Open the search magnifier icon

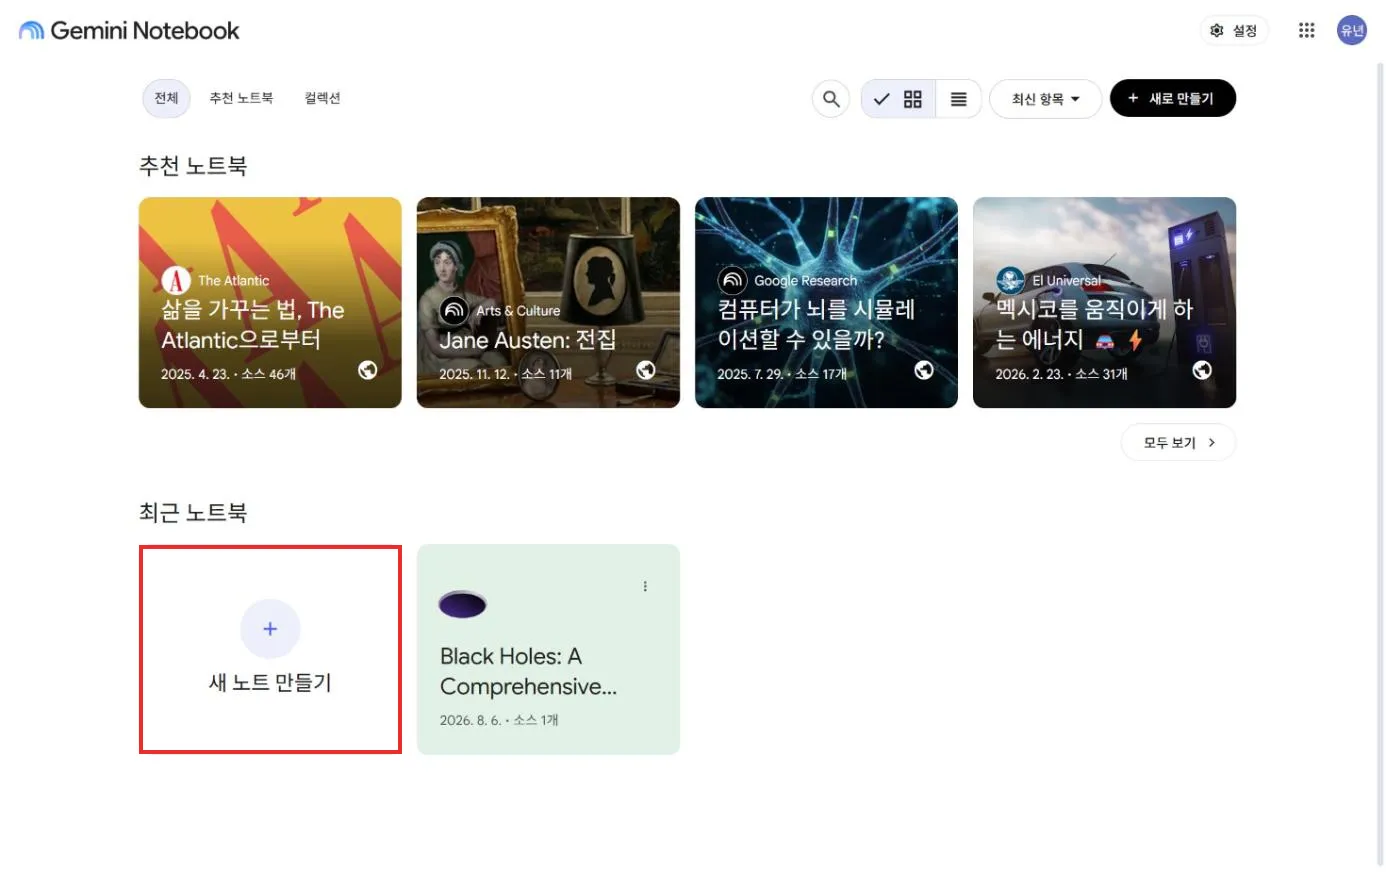point(831,99)
